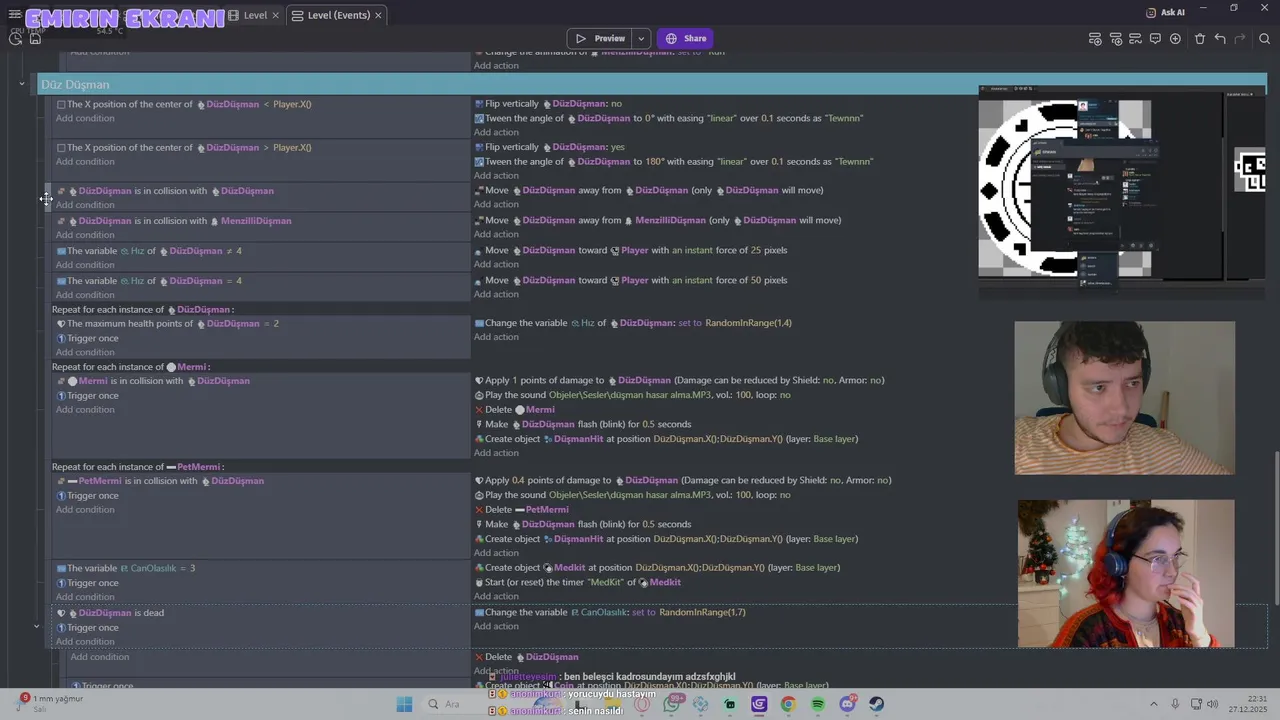Add a new empty event from toolbar
1280x720 pixels.
[x=1095, y=39]
